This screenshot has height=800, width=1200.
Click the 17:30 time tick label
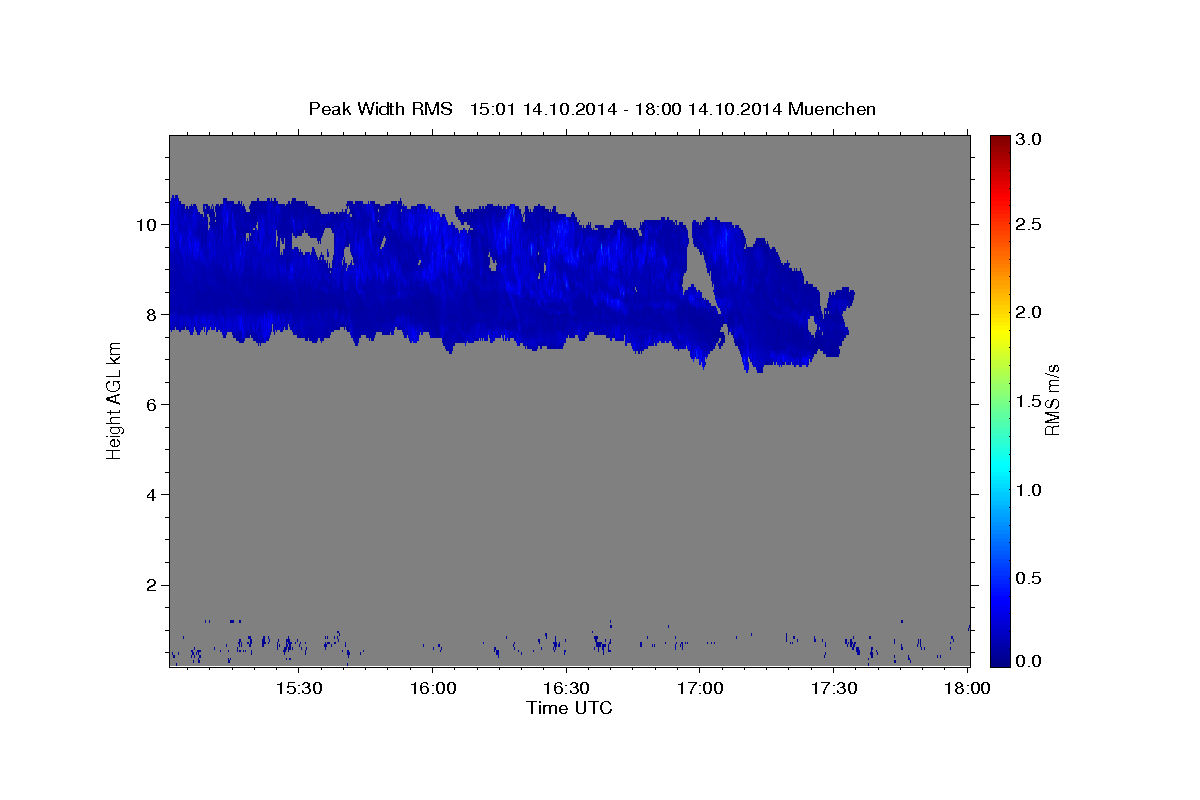(x=833, y=689)
